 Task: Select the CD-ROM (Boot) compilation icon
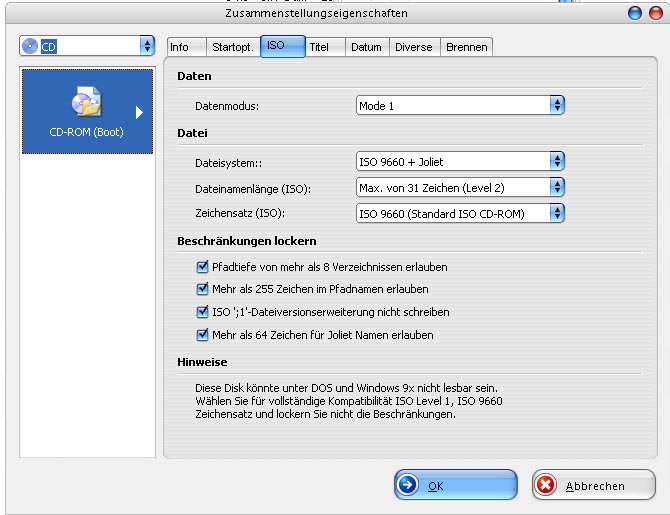pos(87,111)
